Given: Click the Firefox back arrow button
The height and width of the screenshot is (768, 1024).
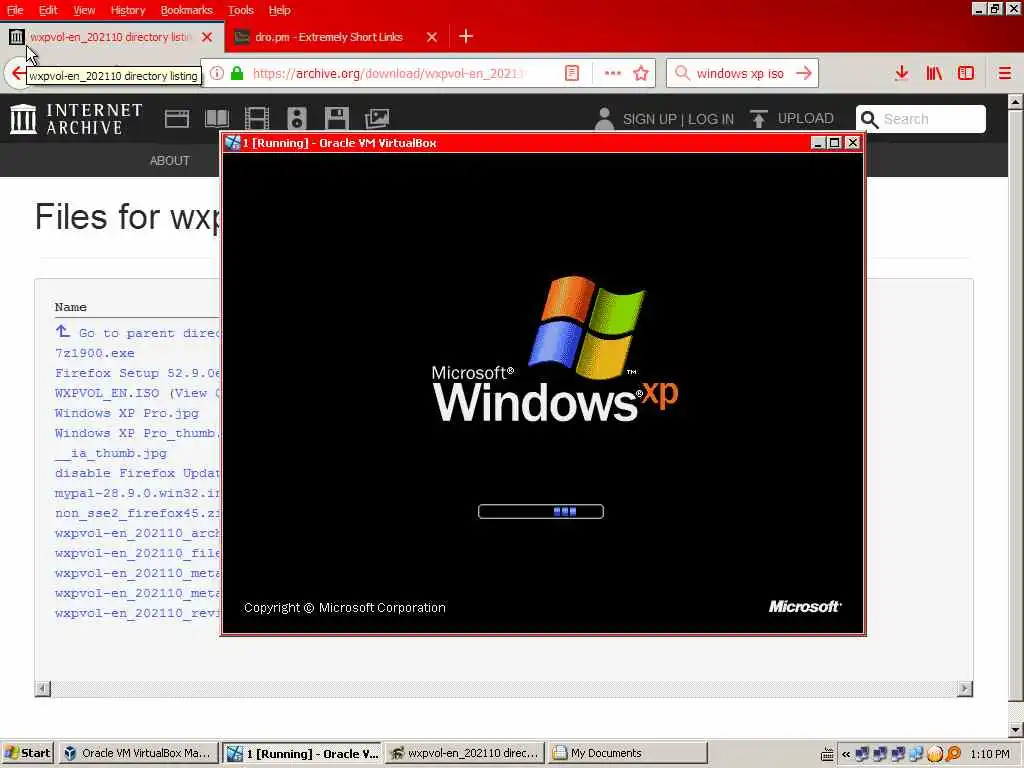Looking at the screenshot, I should click(18, 73).
